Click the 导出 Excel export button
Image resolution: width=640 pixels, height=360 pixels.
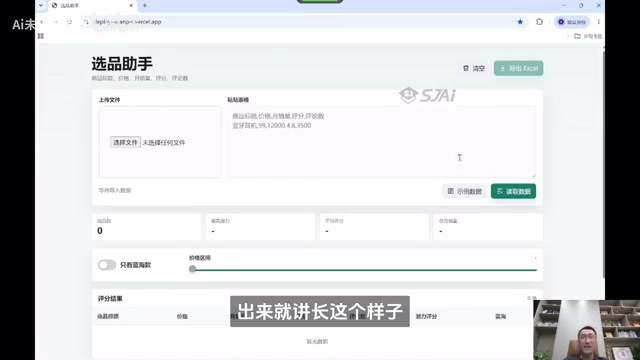(x=518, y=68)
